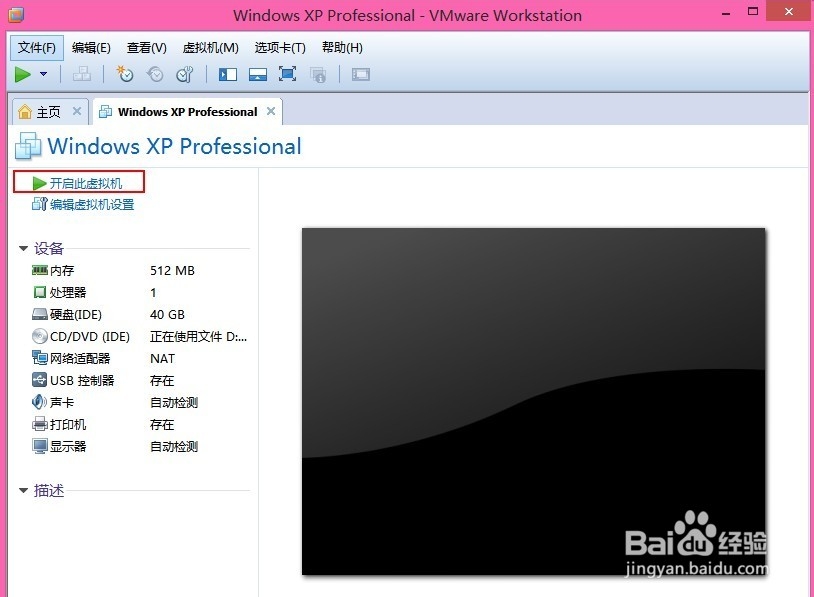Minimize the VMware Workstation window
This screenshot has width=814, height=597.
[726, 13]
